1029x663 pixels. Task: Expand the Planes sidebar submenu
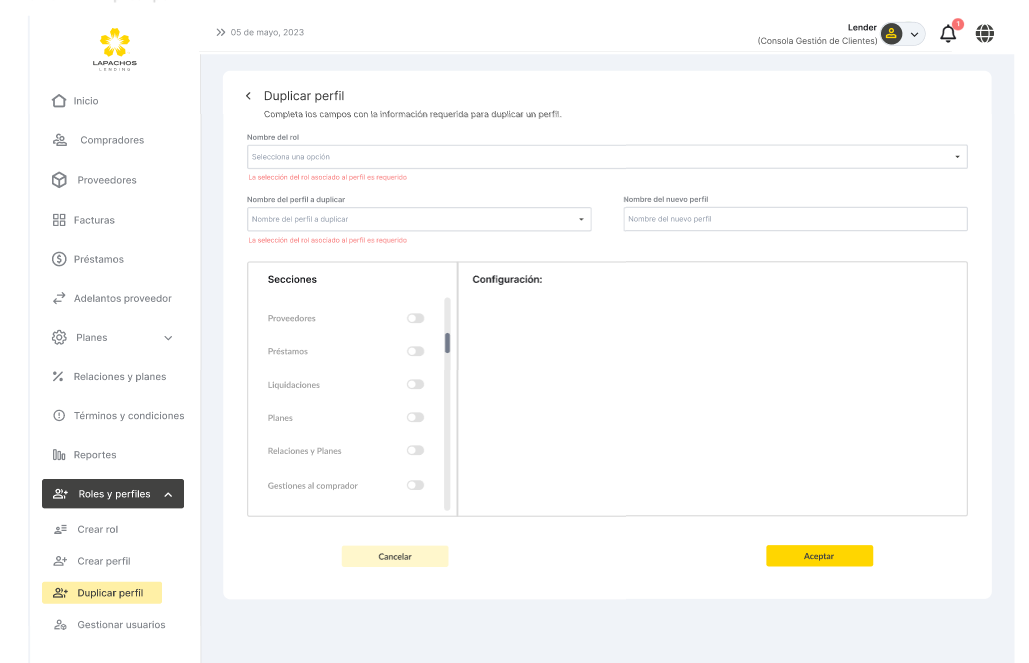(168, 338)
